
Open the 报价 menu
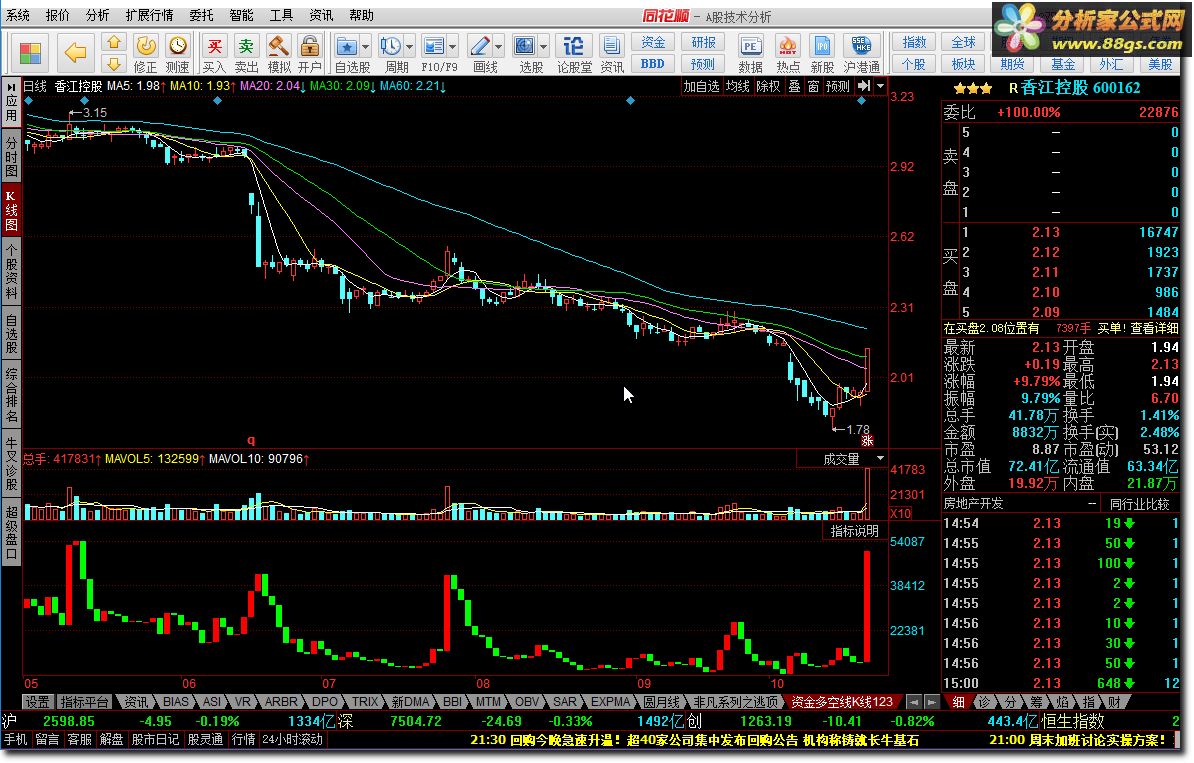[57, 15]
